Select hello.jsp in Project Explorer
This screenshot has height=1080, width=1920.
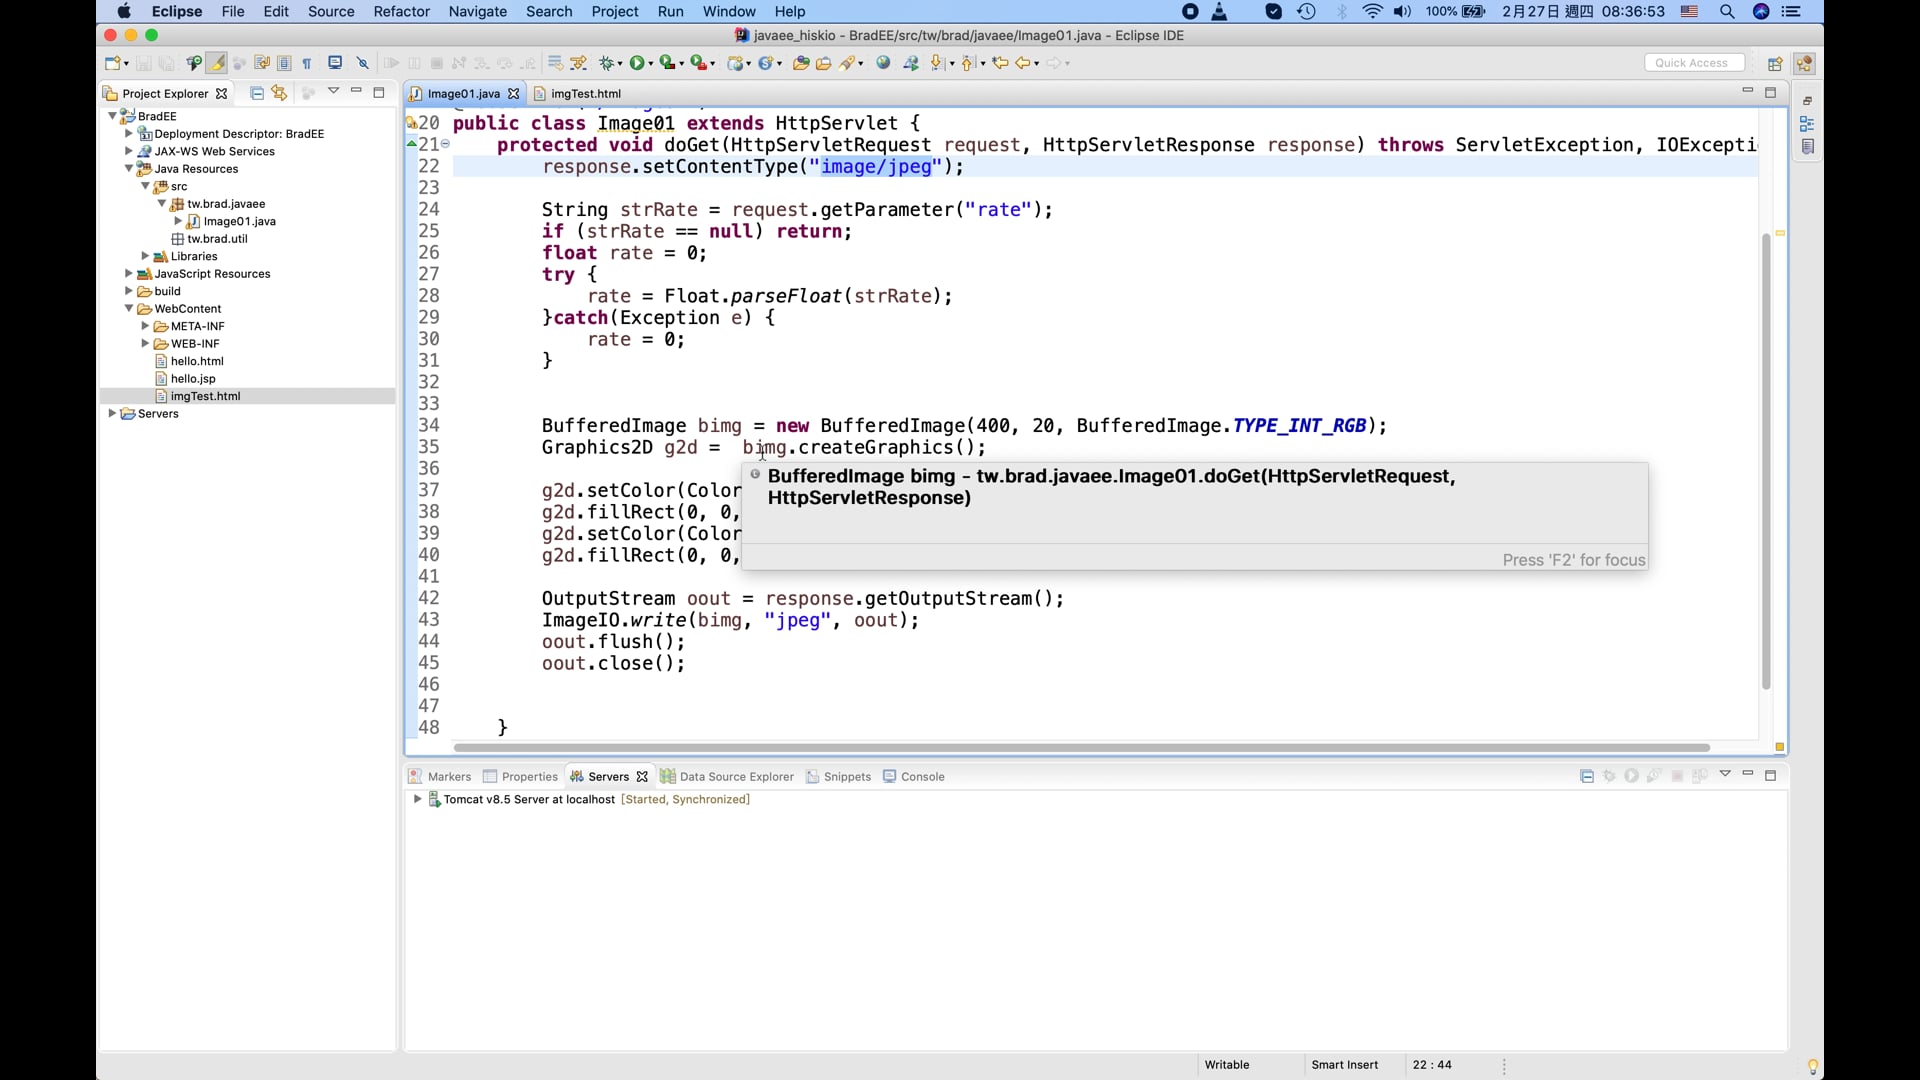pyautogui.click(x=193, y=379)
